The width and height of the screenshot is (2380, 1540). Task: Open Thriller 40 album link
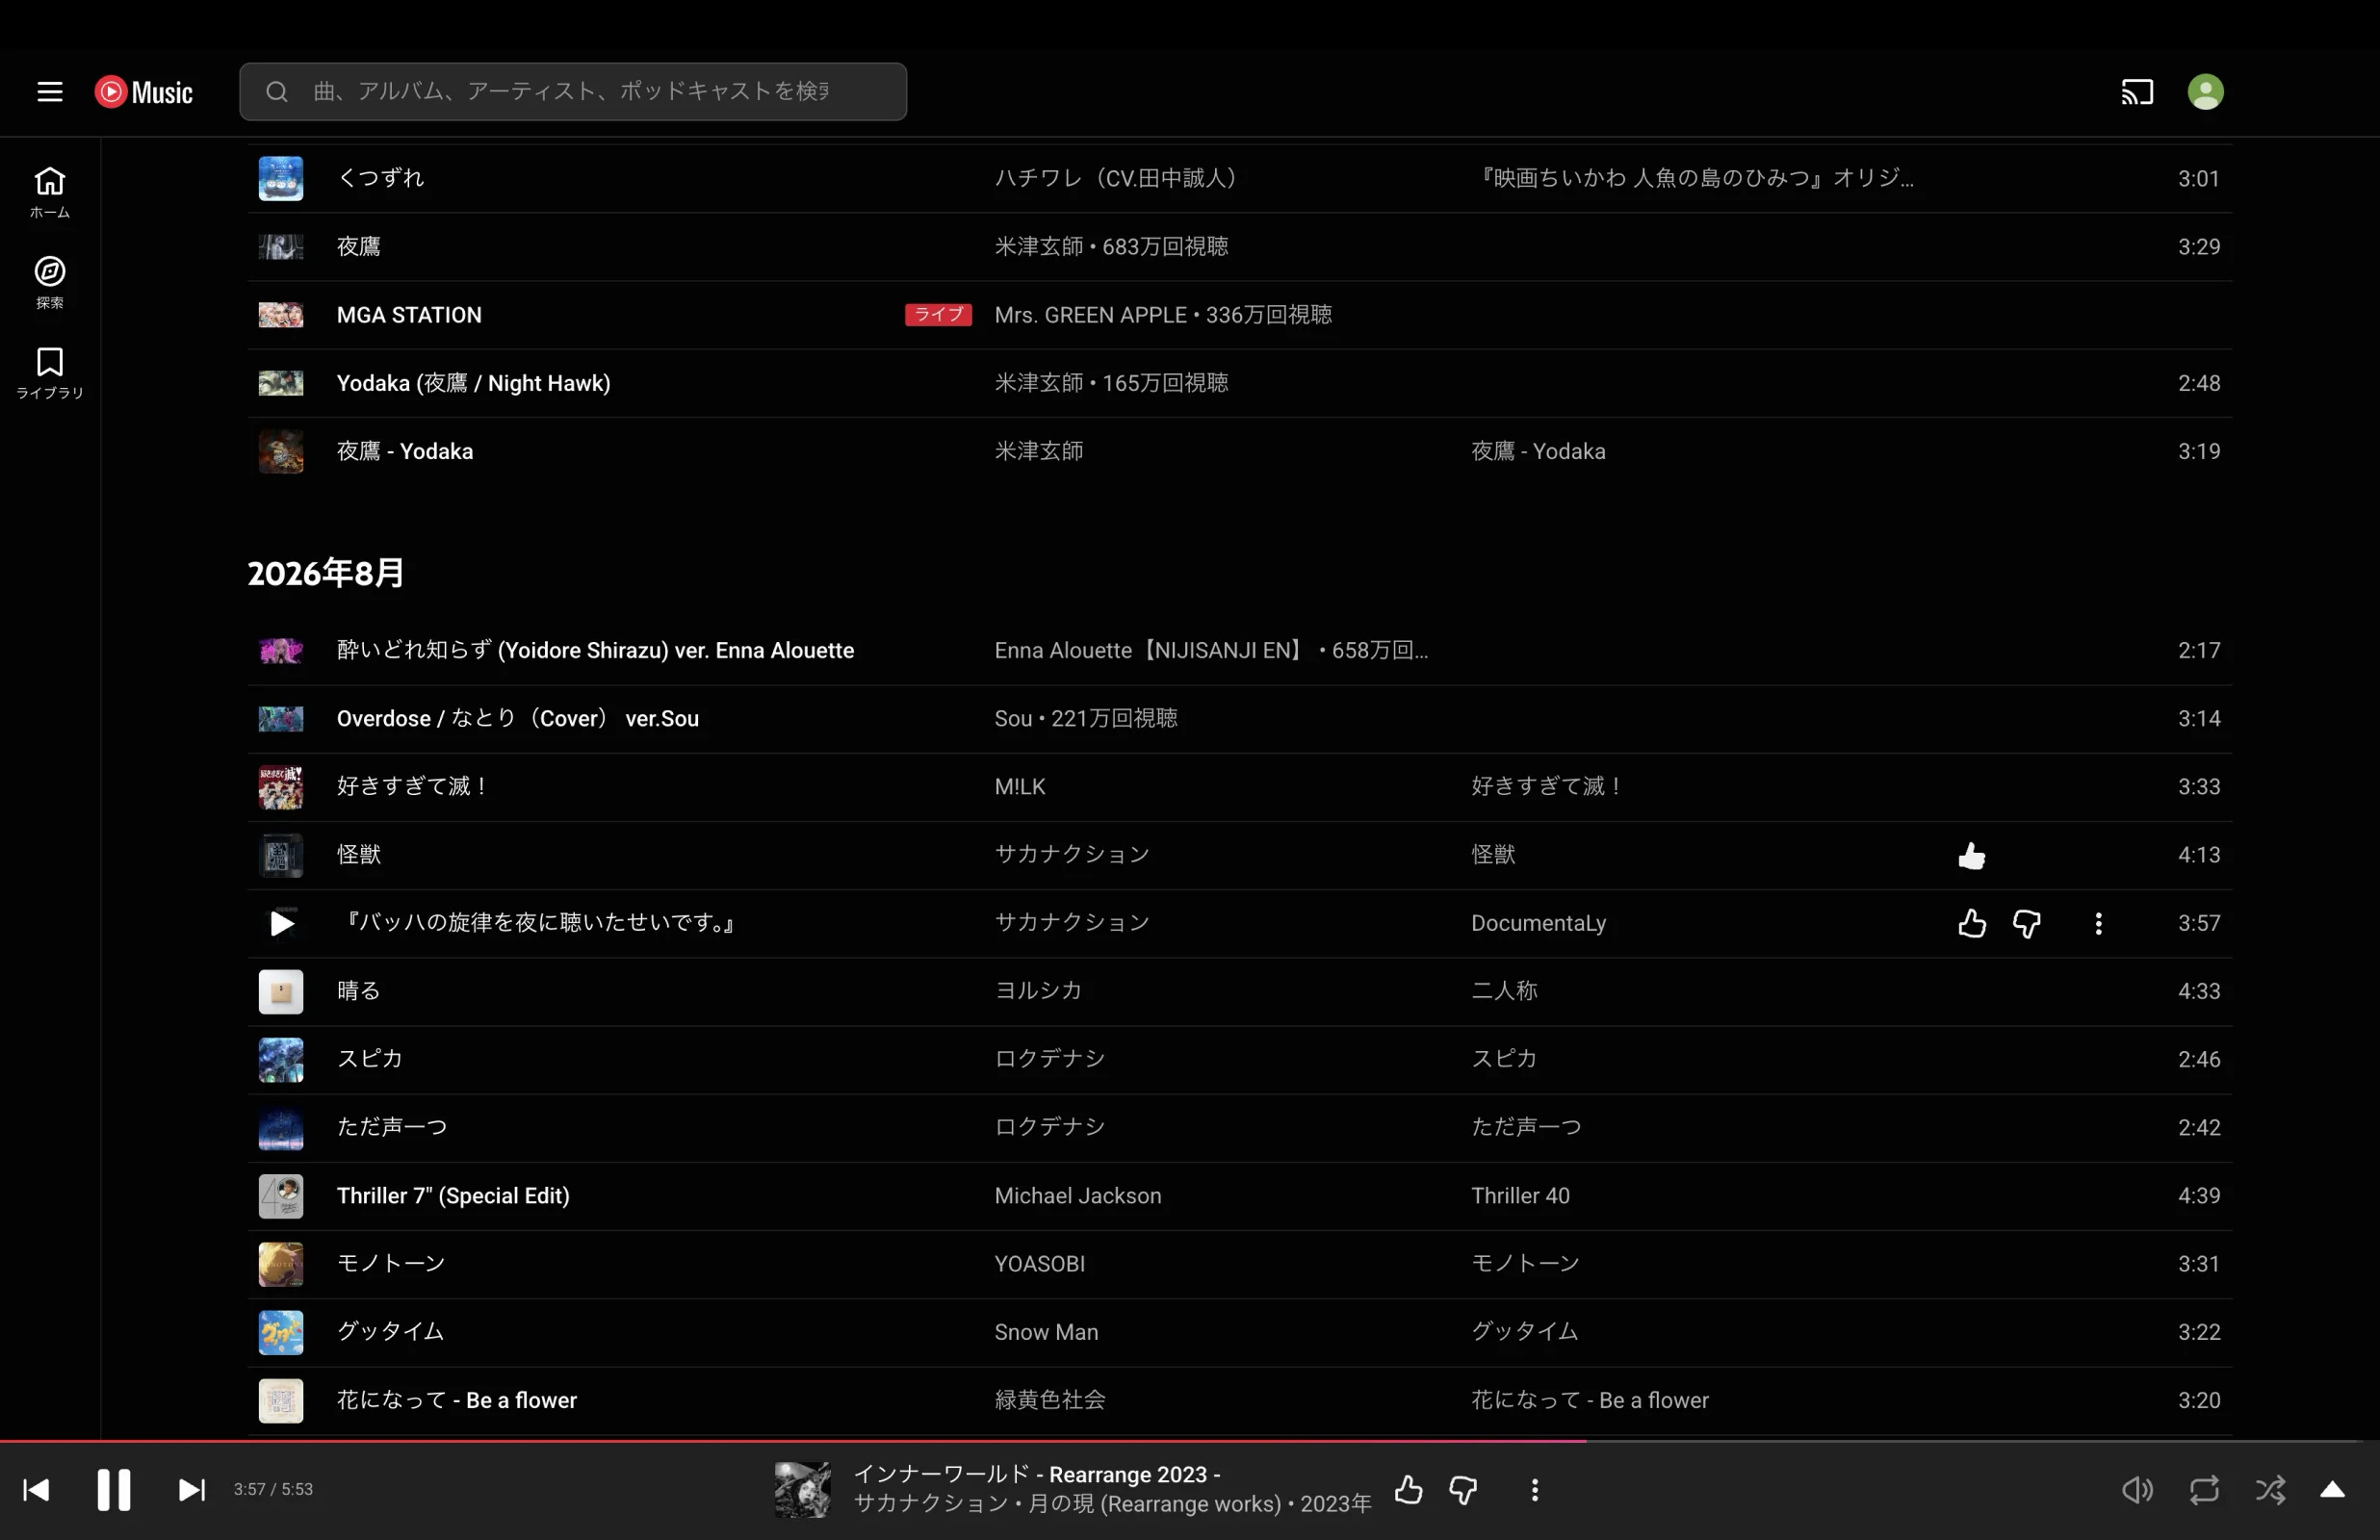[1520, 1195]
